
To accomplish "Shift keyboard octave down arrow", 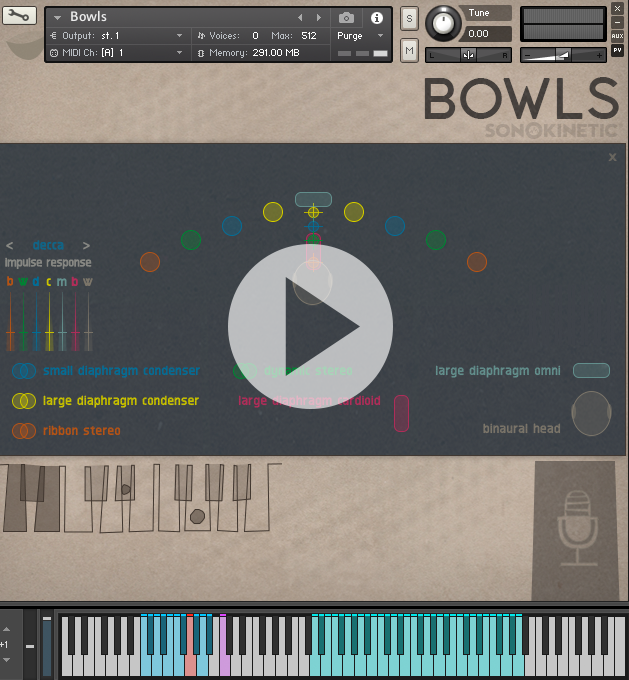I will [6, 660].
